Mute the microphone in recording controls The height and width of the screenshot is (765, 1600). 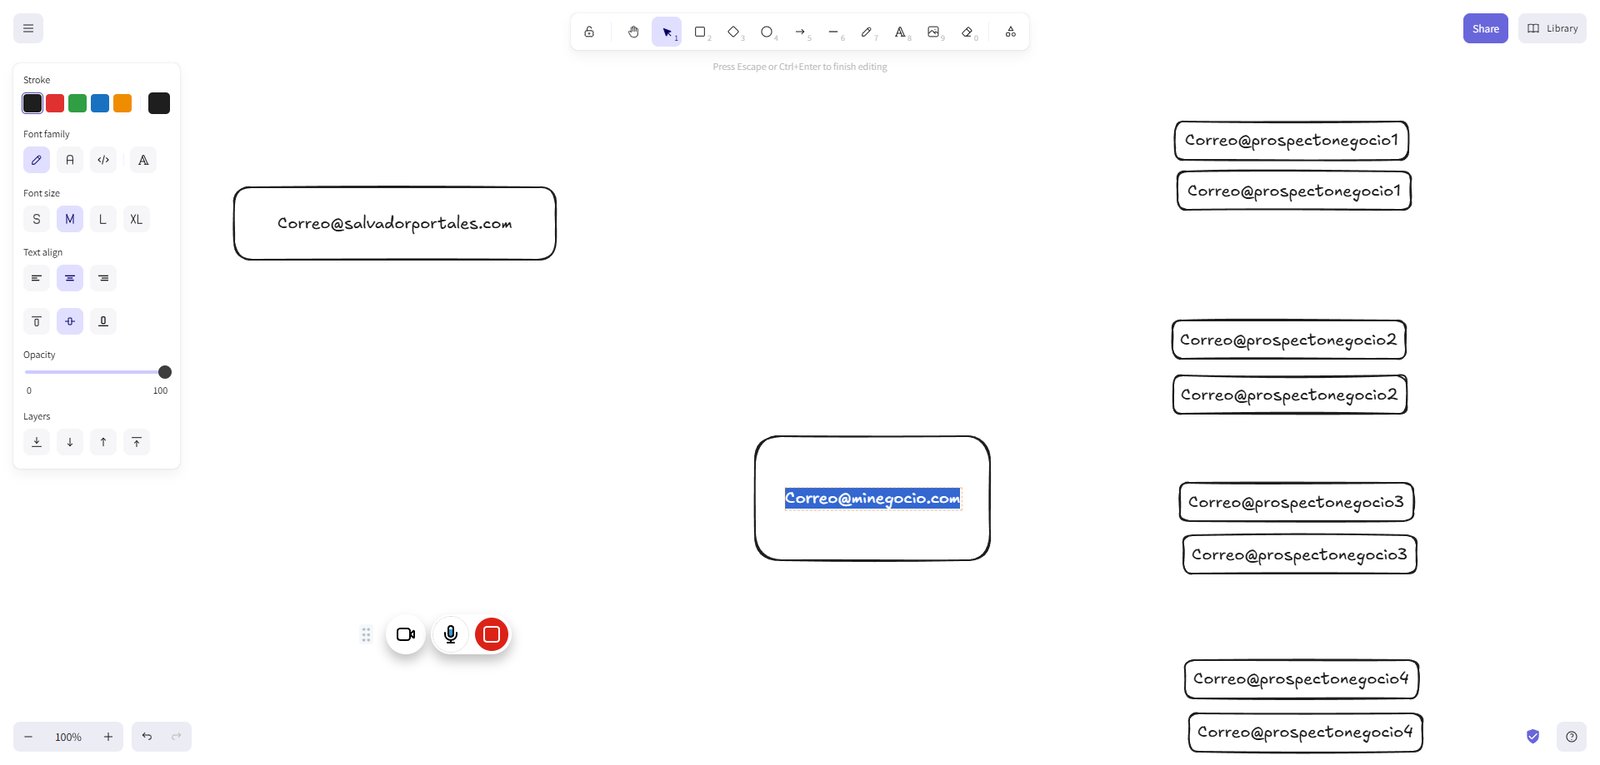click(x=451, y=634)
